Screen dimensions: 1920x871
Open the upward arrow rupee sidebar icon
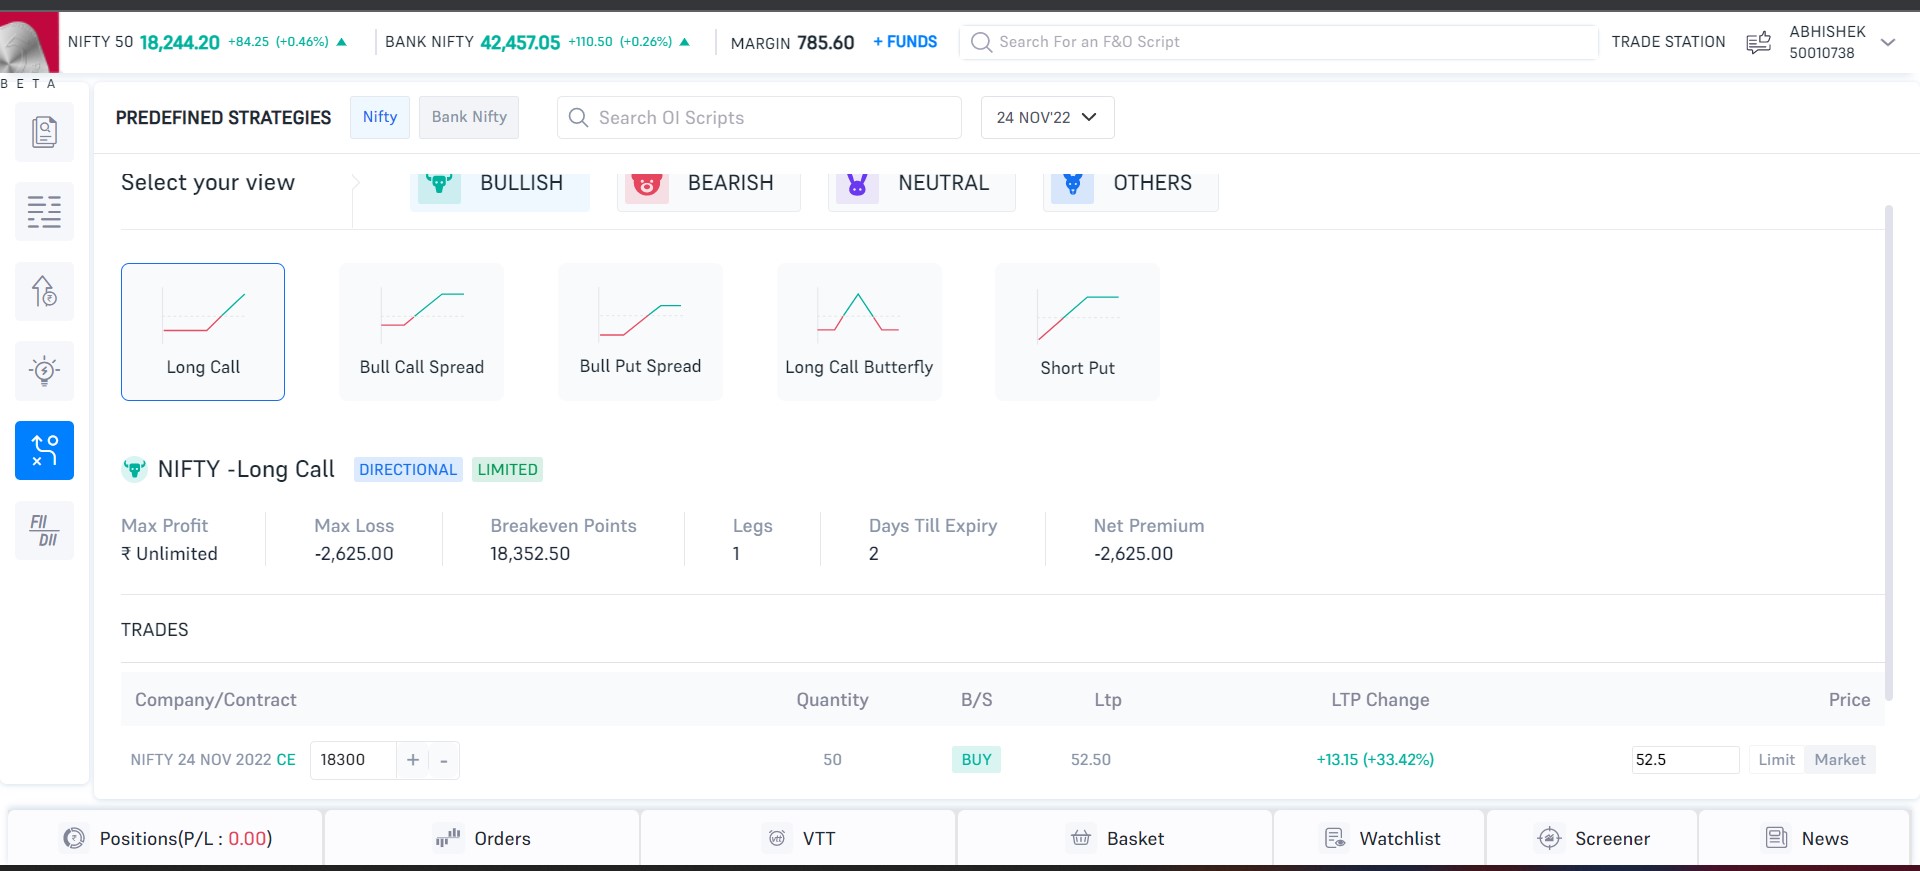[44, 291]
